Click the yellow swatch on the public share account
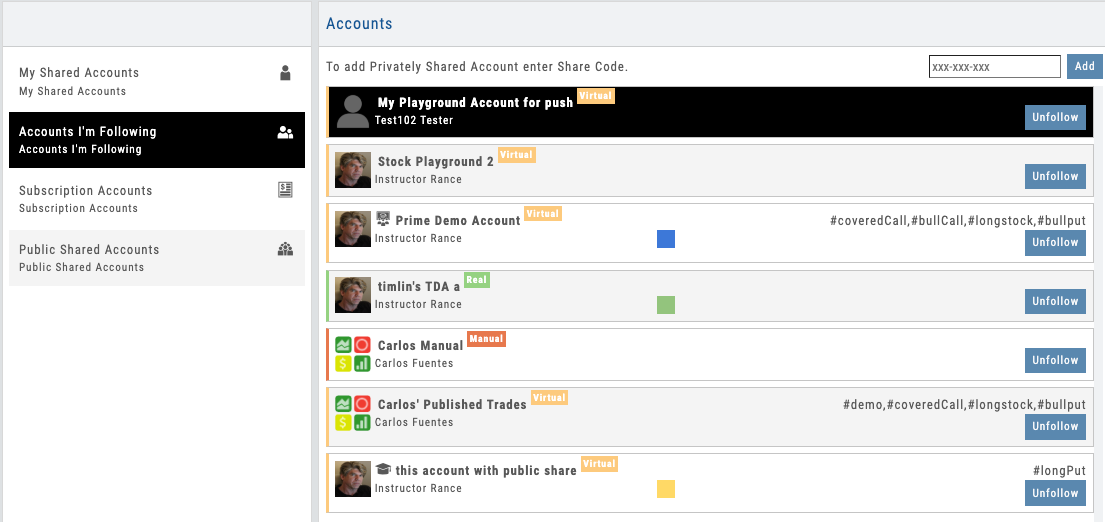The width and height of the screenshot is (1105, 522). pyautogui.click(x=666, y=489)
